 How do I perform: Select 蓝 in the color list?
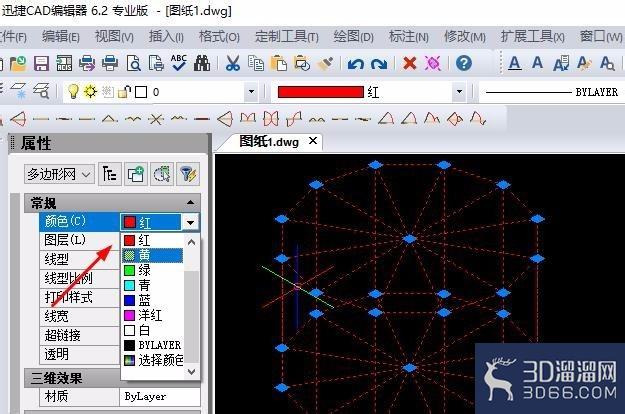152,300
